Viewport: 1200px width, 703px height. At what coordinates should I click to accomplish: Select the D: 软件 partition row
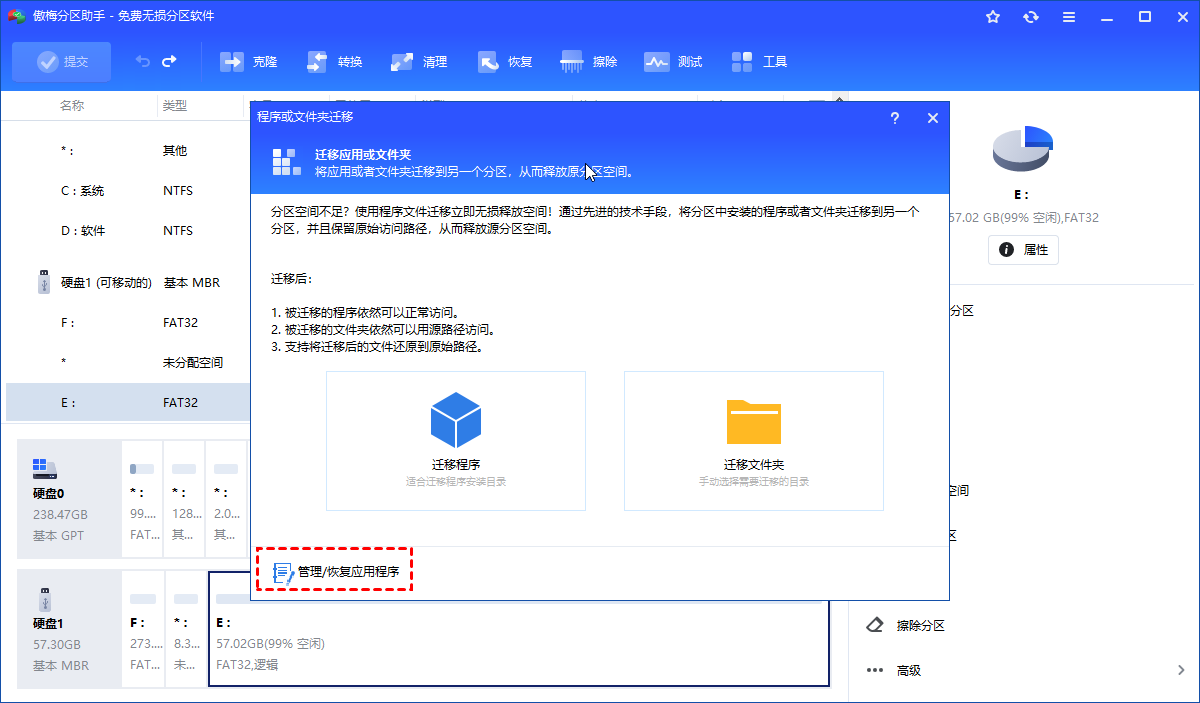click(x=126, y=230)
